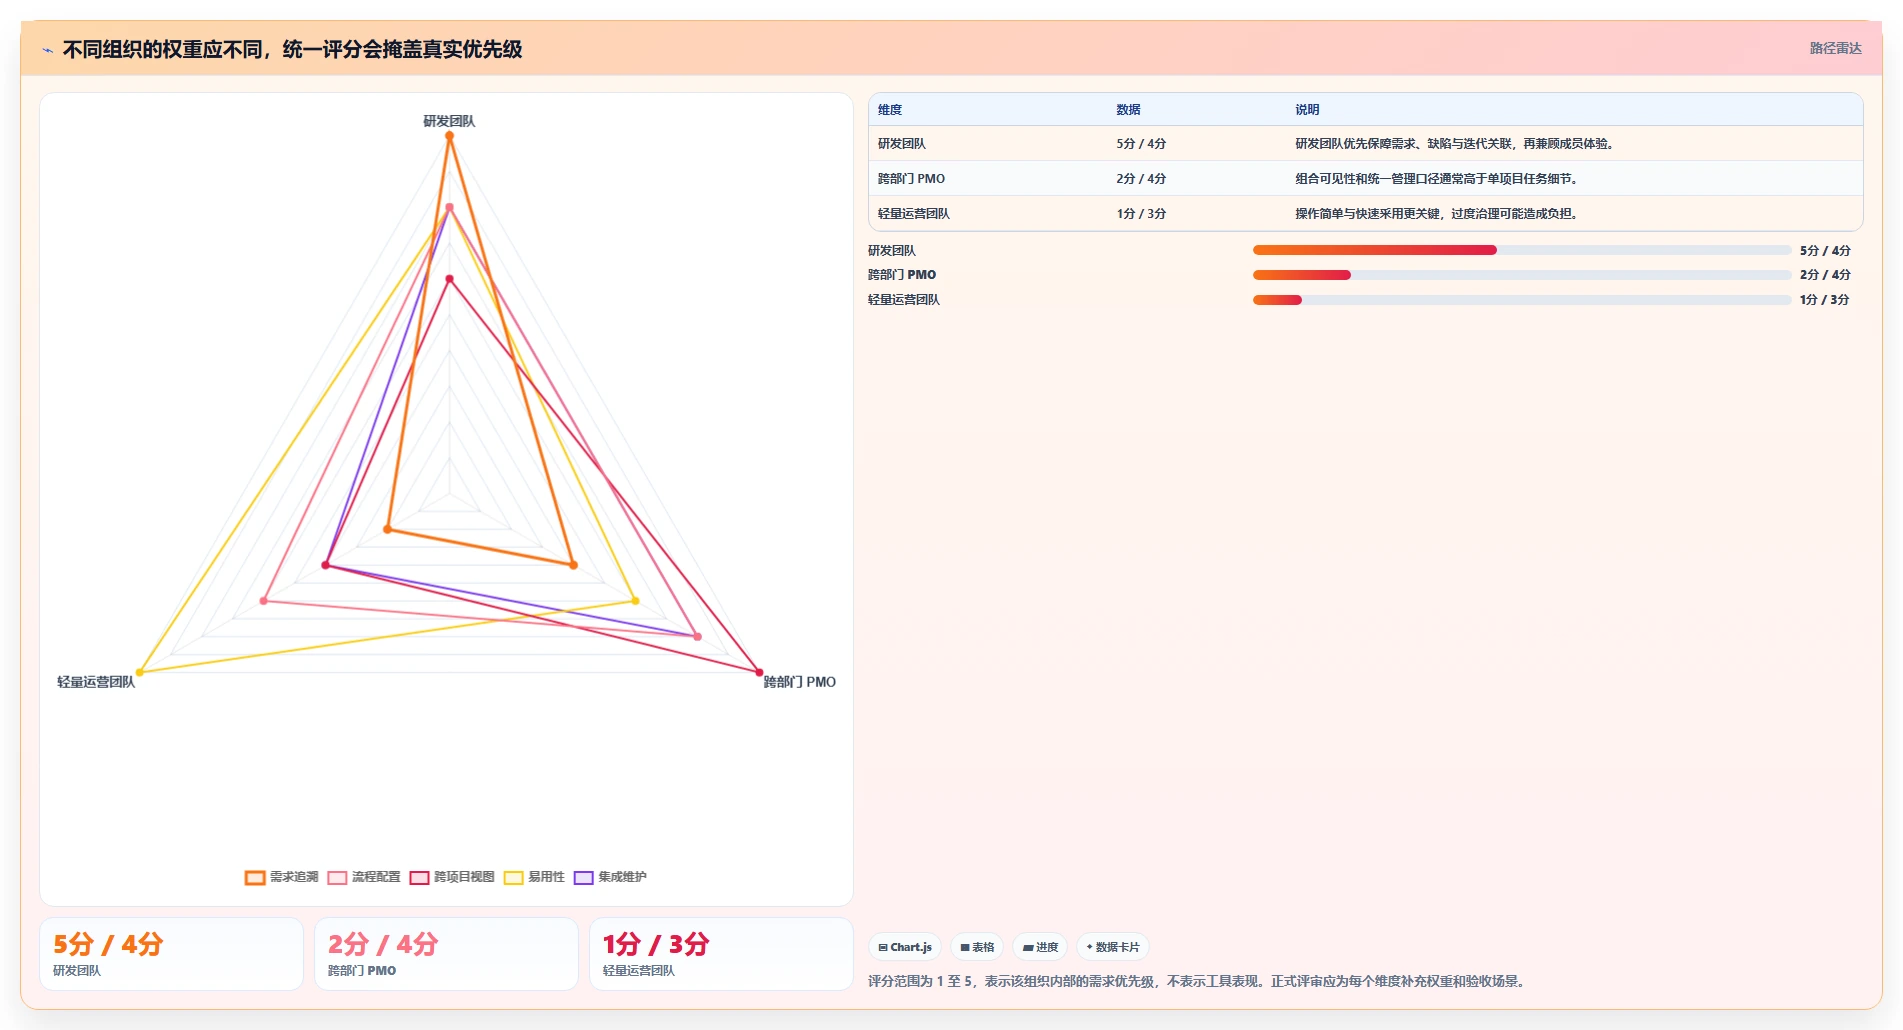Screen dimensions: 1903x1030
Task: Click the 跨部门 PMO label beside progress bar
Action: [902, 275]
